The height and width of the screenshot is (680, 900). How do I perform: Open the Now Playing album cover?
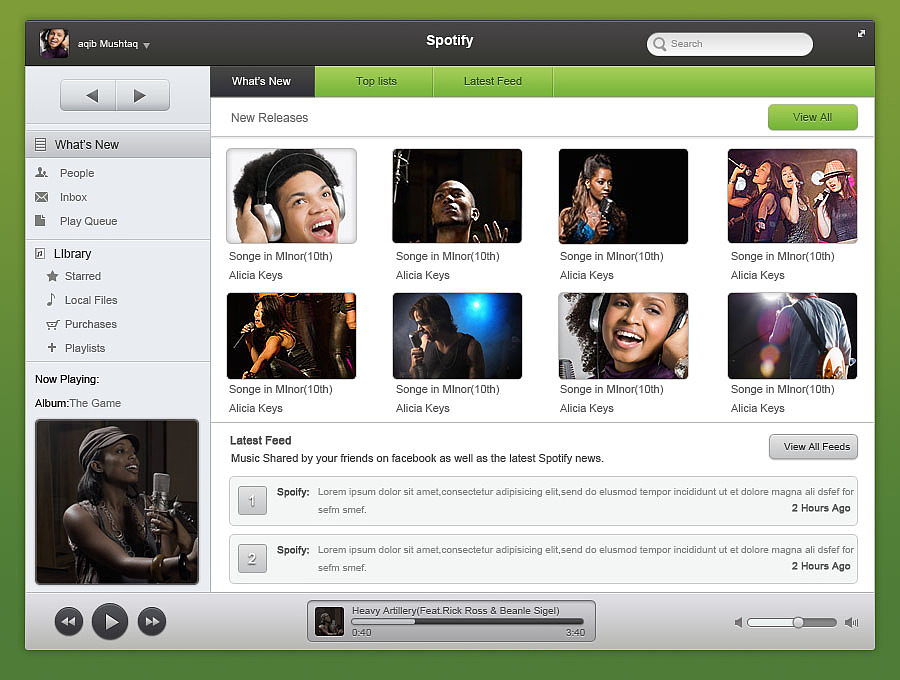(117, 502)
